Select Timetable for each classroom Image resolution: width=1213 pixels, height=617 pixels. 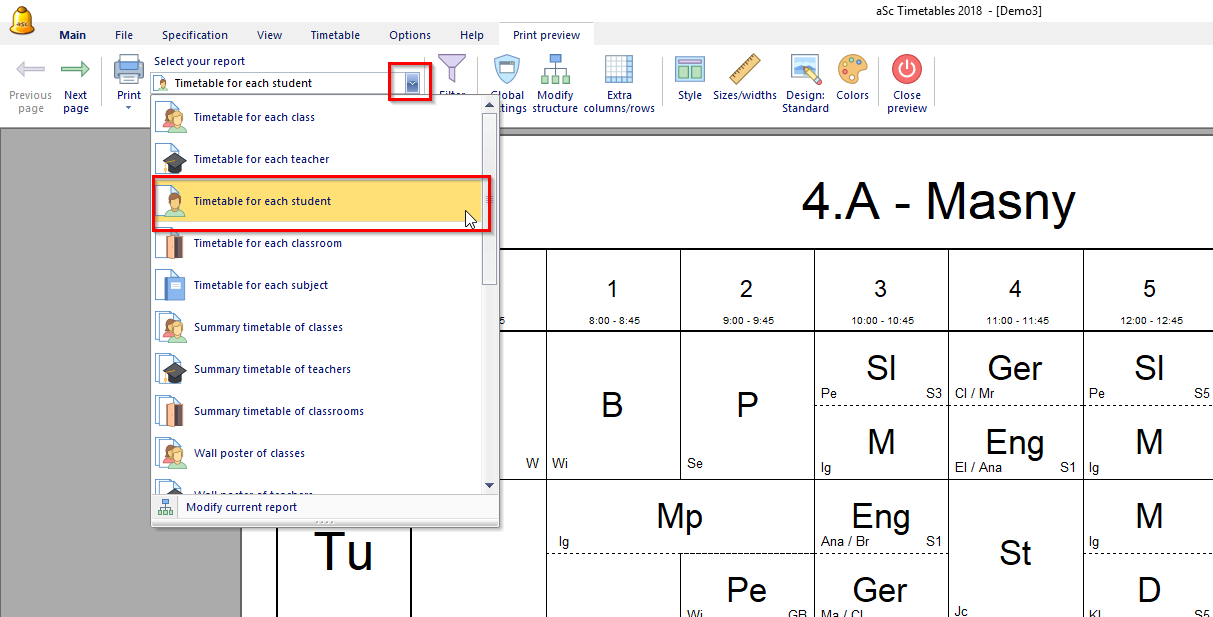point(267,244)
